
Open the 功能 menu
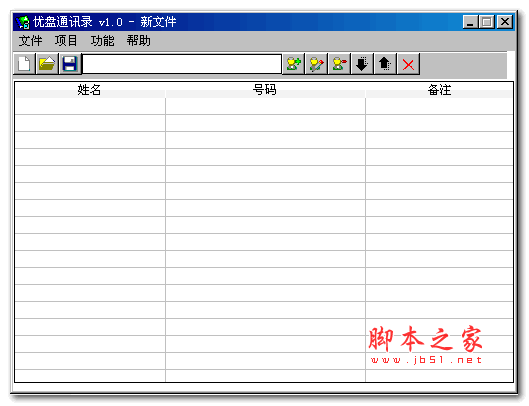pos(102,41)
